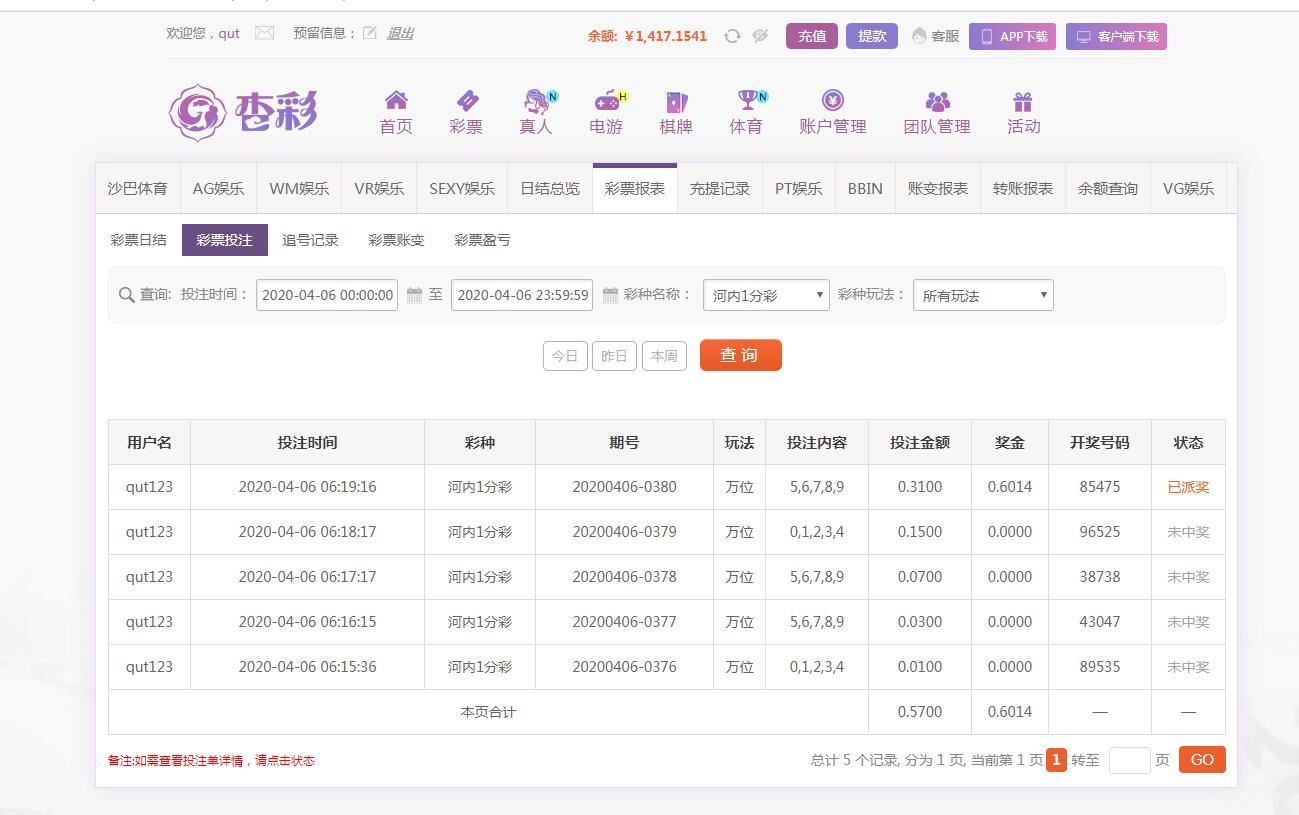Screen dimensions: 1299x815
Task: Open the 活动 gift box icon
Action: (1022, 101)
